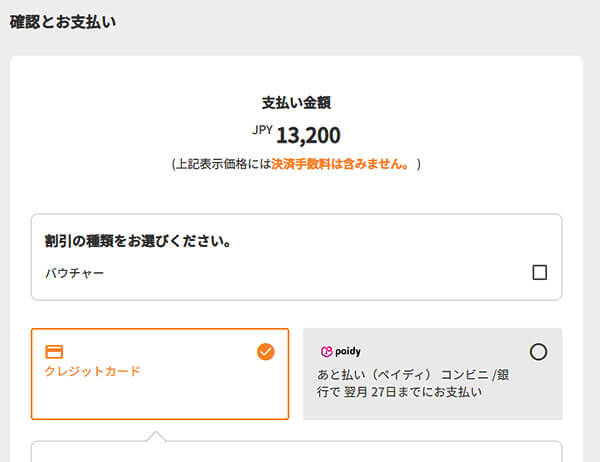Click the 支払い金額 heading
This screenshot has width=600, height=462.
(296, 102)
